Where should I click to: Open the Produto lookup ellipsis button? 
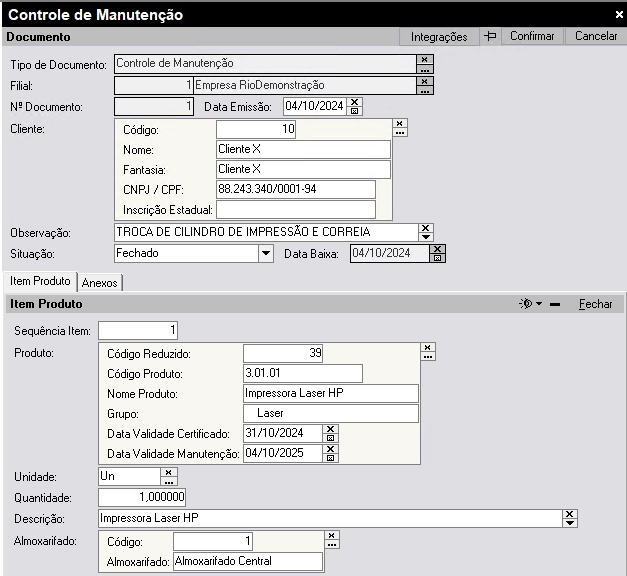428,356
